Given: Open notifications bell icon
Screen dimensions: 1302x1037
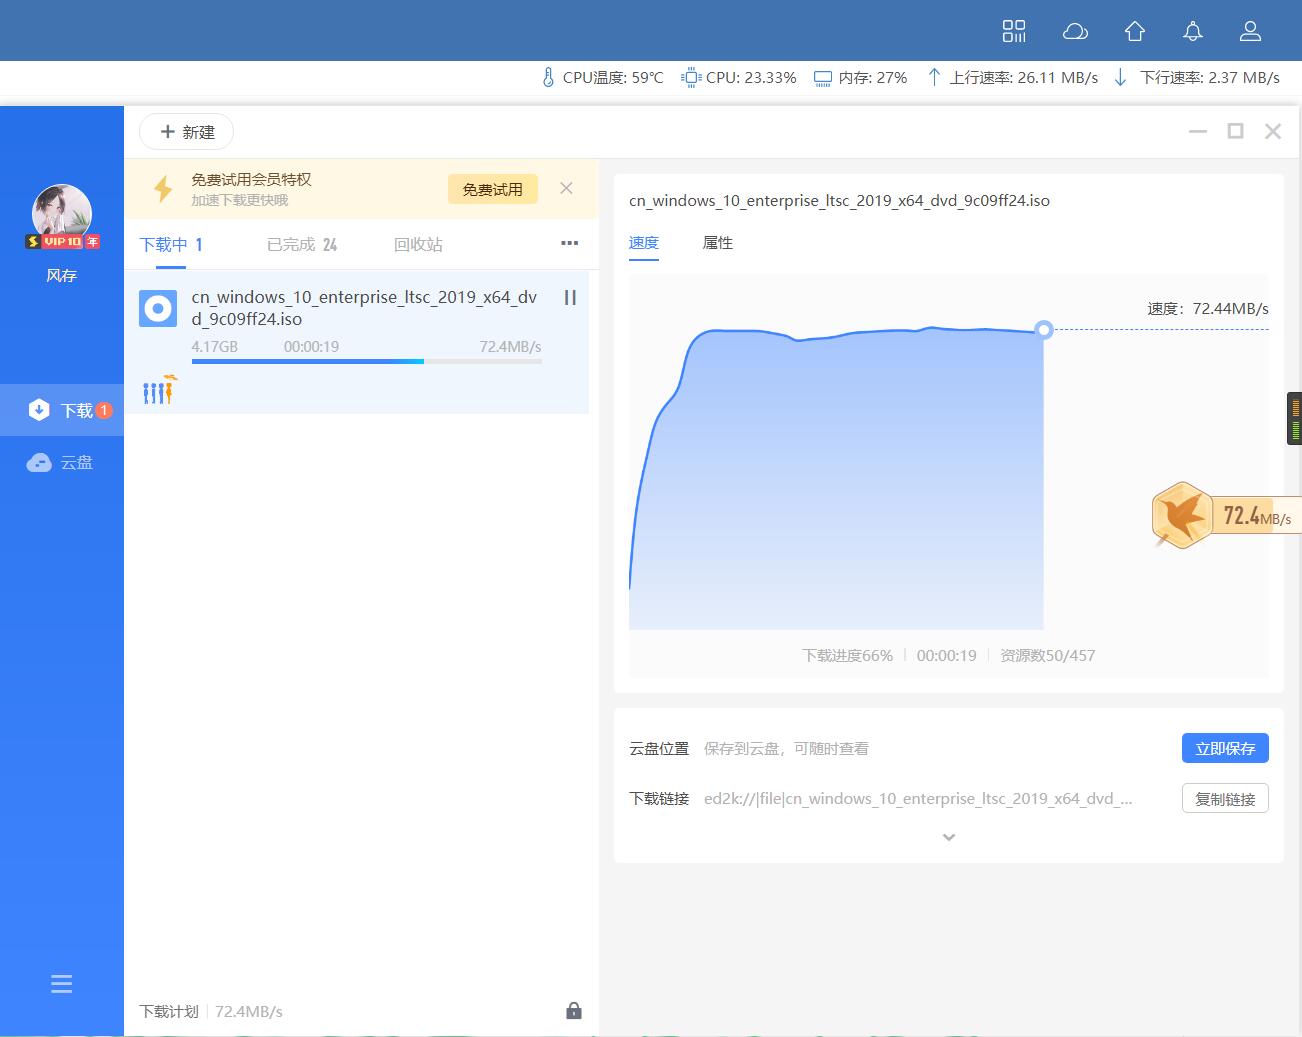Looking at the screenshot, I should point(1192,31).
